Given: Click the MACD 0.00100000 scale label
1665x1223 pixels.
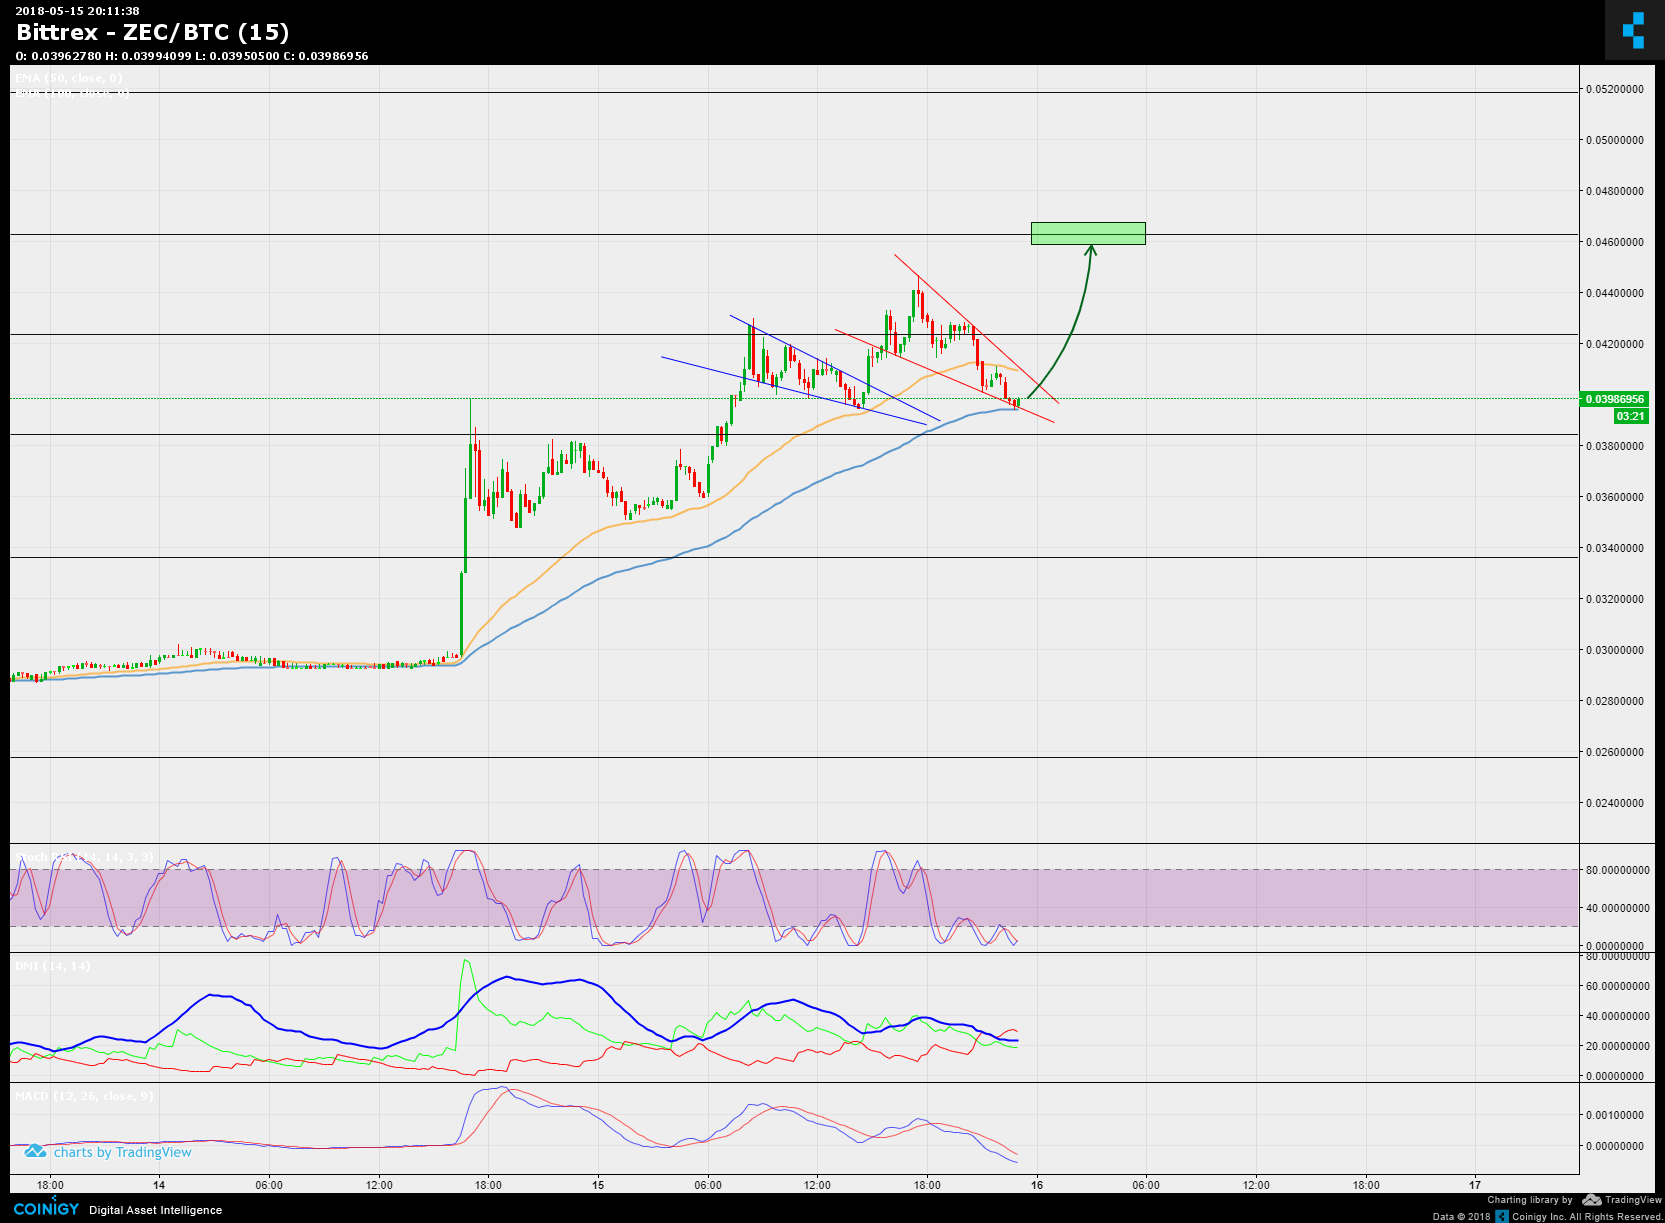Looking at the screenshot, I should 1614,1115.
